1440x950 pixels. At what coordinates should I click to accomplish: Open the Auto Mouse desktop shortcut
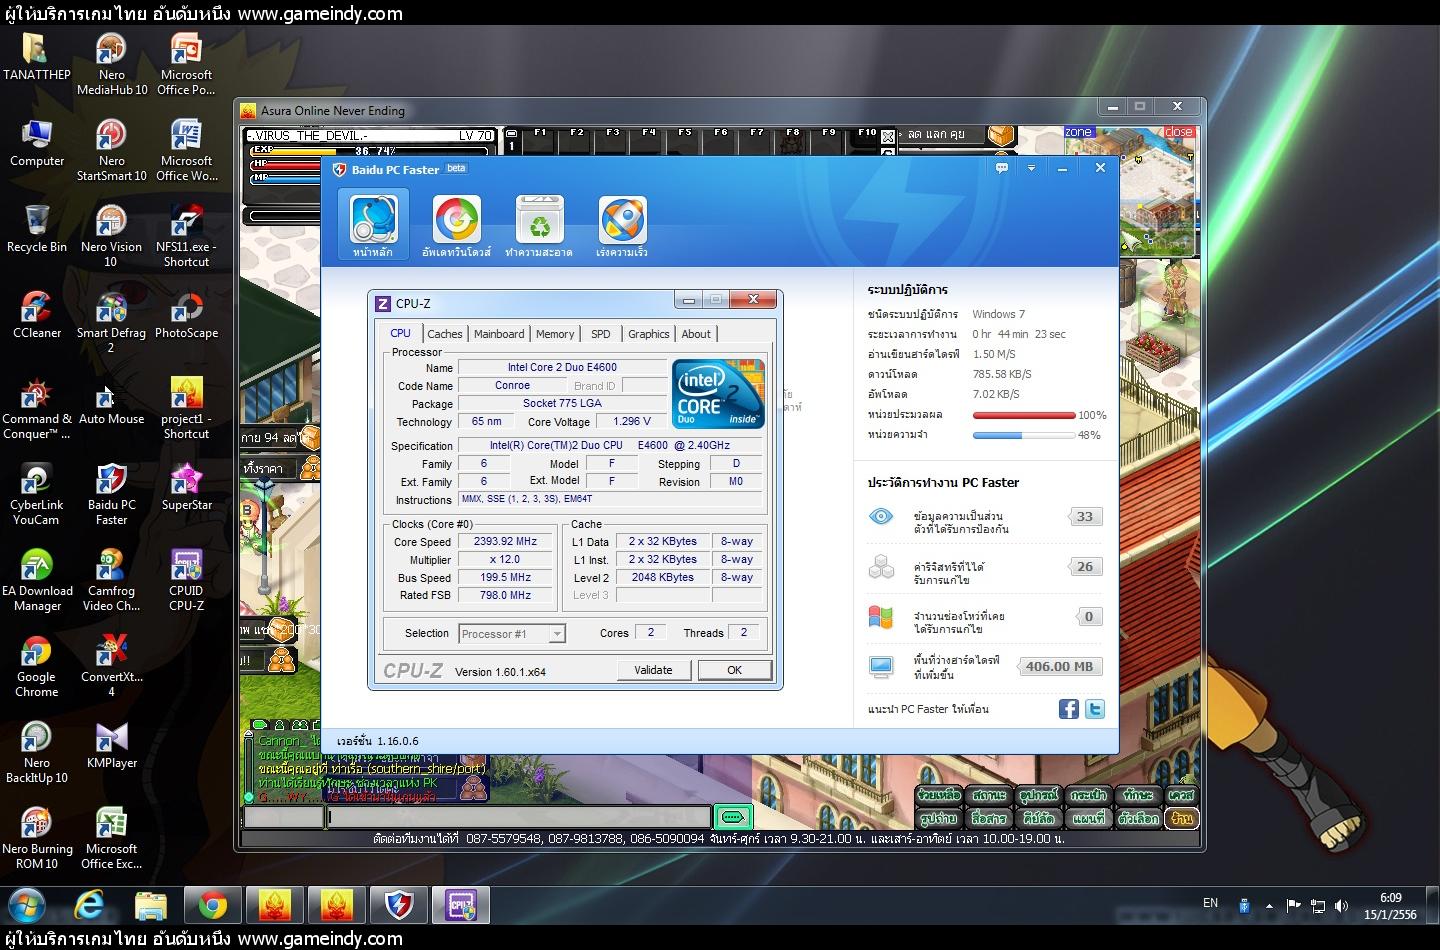tap(111, 401)
